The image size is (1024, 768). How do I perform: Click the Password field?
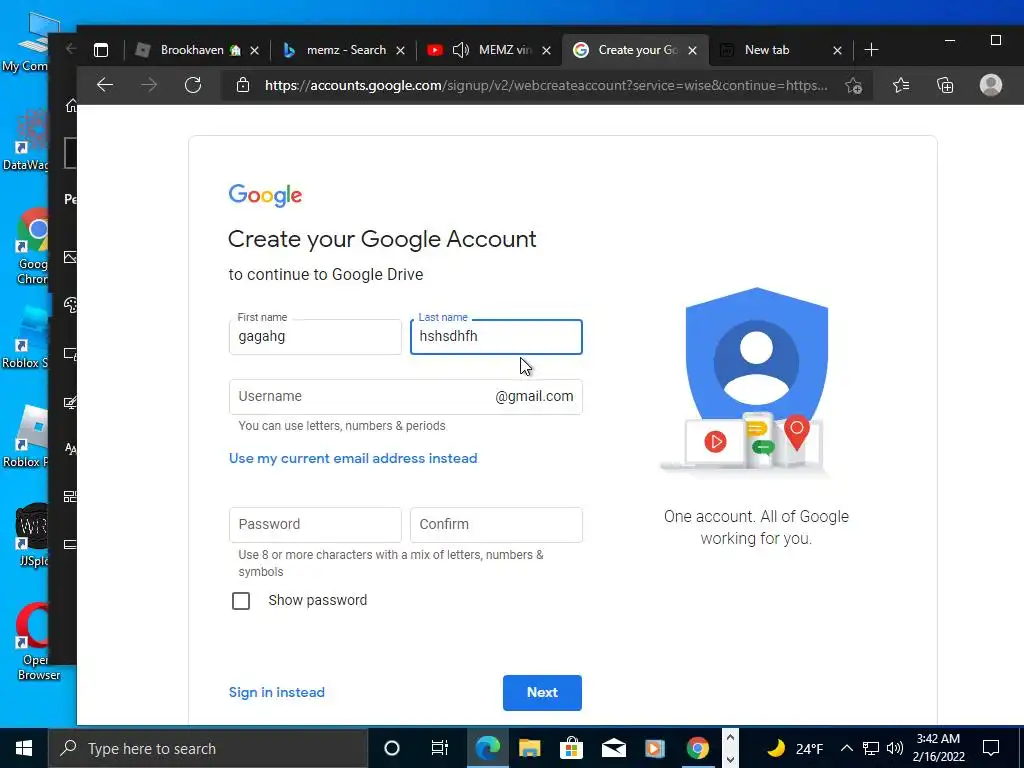315,524
